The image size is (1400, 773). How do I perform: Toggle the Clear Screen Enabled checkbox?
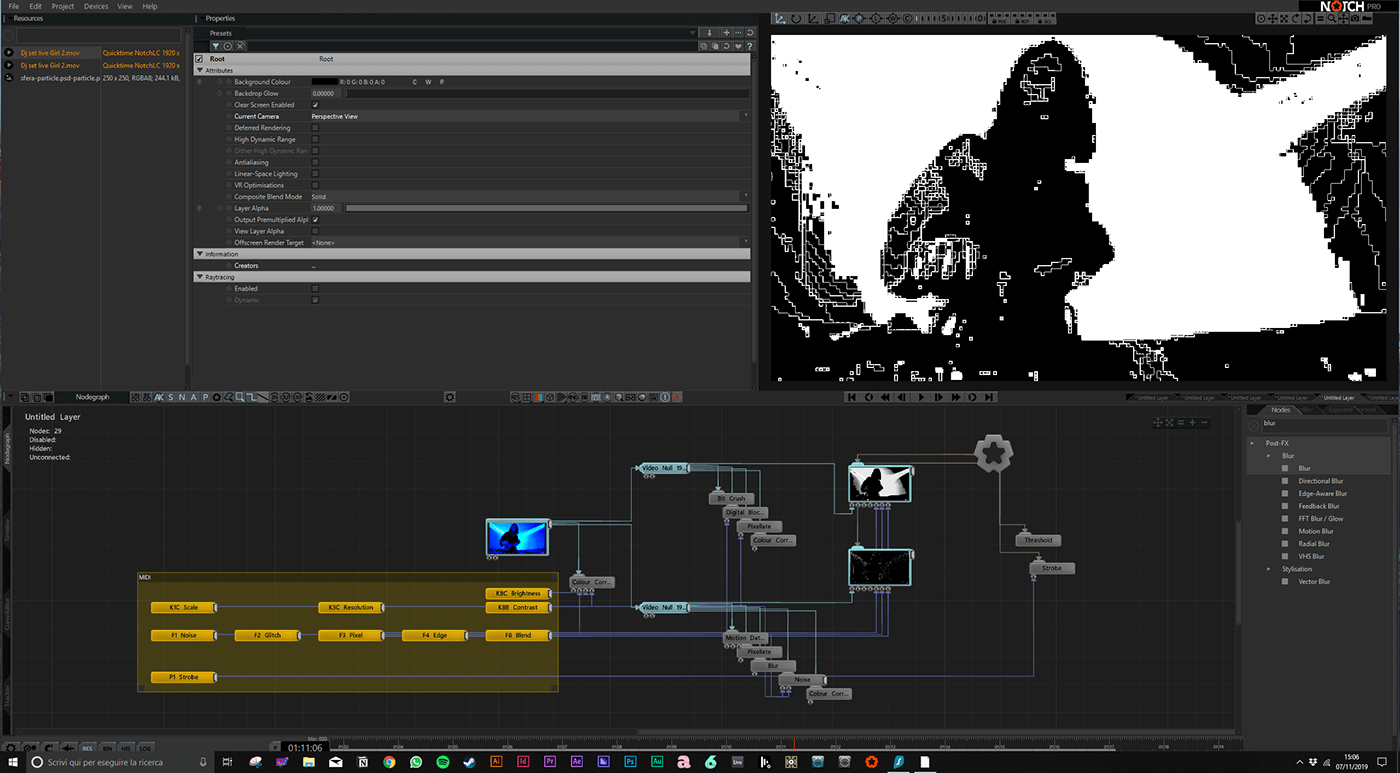(315, 105)
